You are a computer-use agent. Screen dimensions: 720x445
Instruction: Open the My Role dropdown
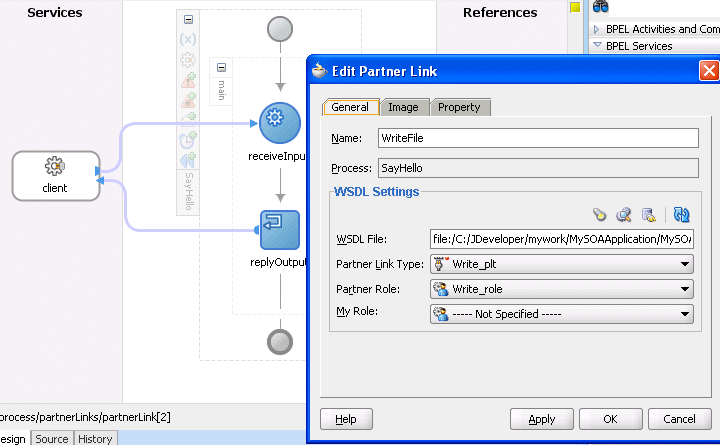pos(684,314)
